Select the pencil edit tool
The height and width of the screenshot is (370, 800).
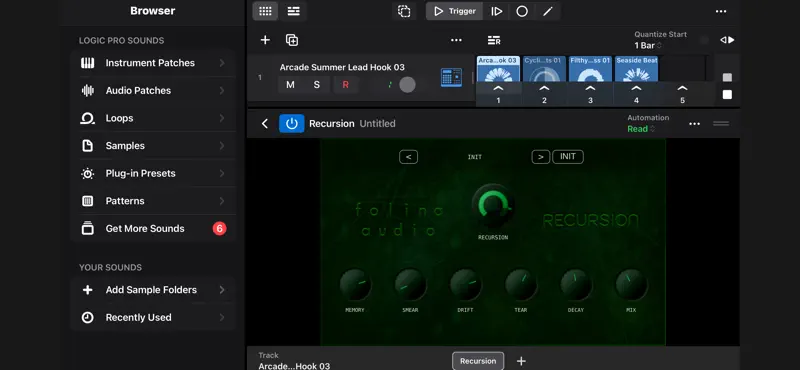pos(547,11)
